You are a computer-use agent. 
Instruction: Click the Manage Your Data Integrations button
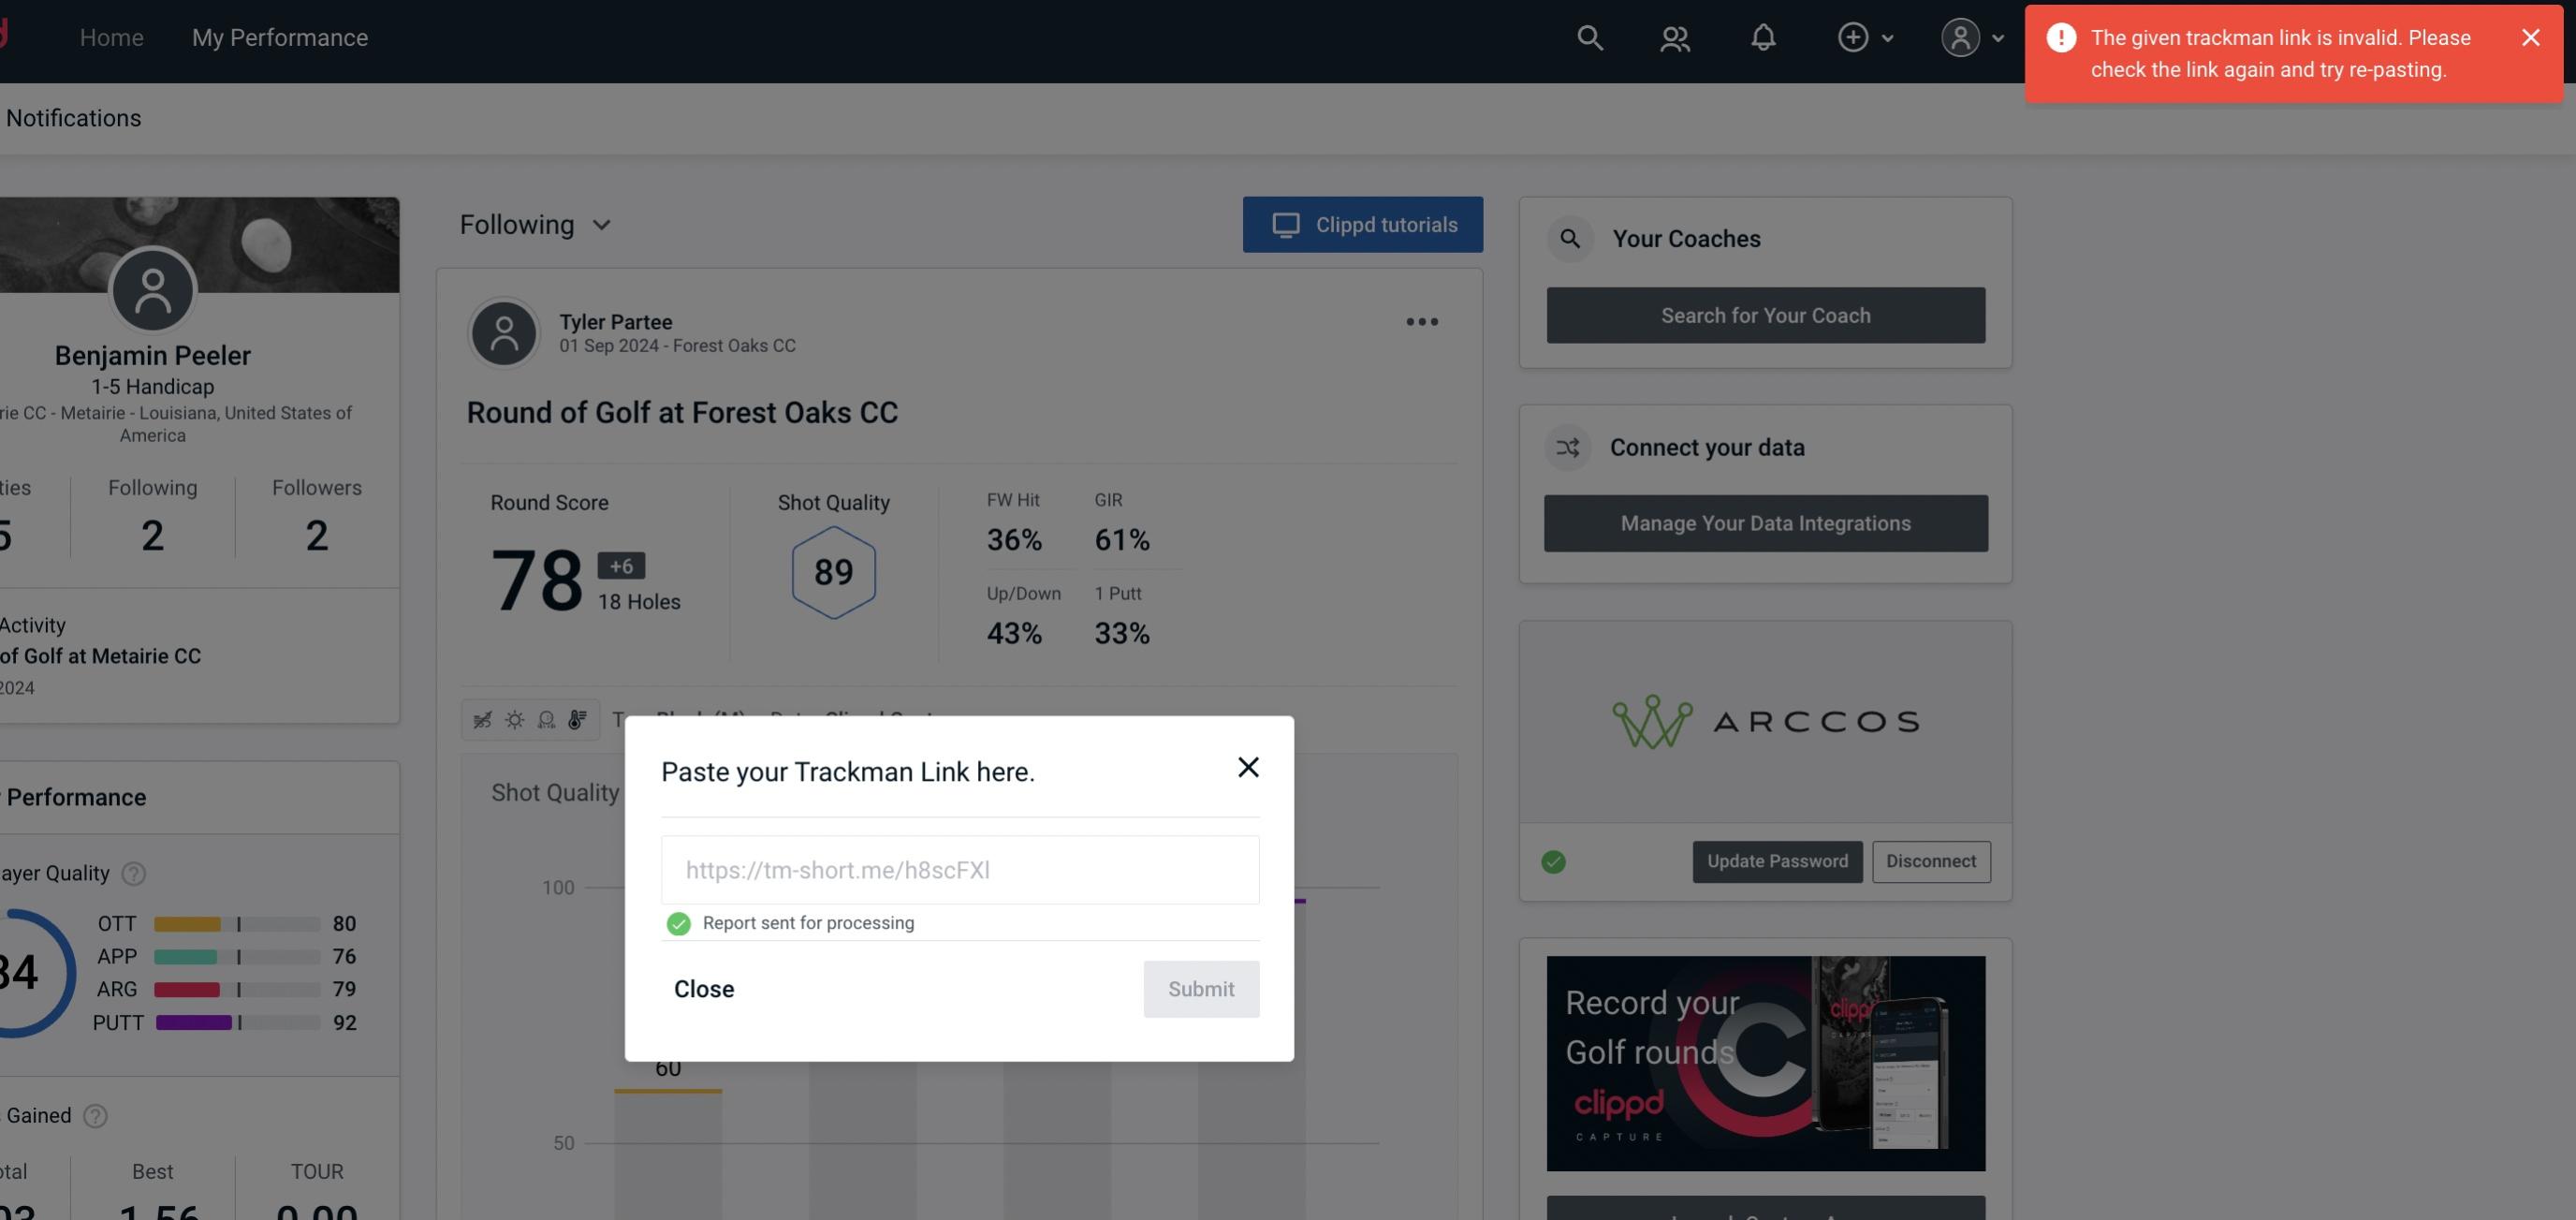(x=1766, y=522)
